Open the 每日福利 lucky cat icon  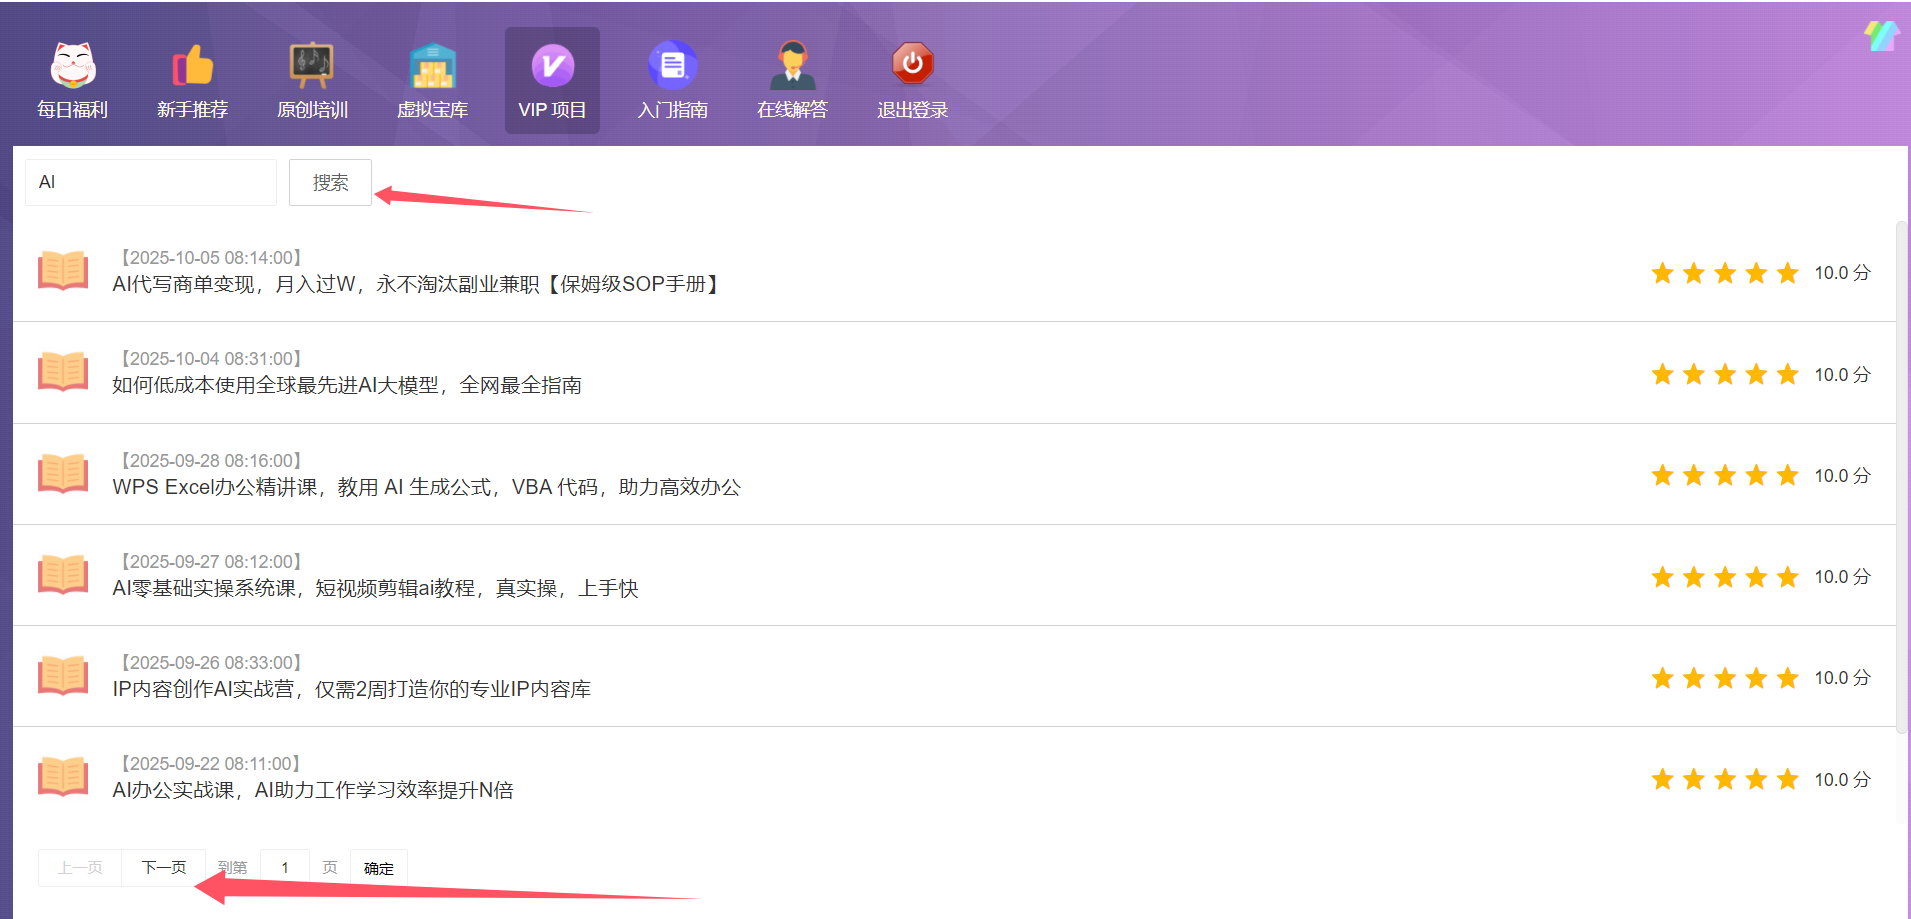click(x=73, y=66)
